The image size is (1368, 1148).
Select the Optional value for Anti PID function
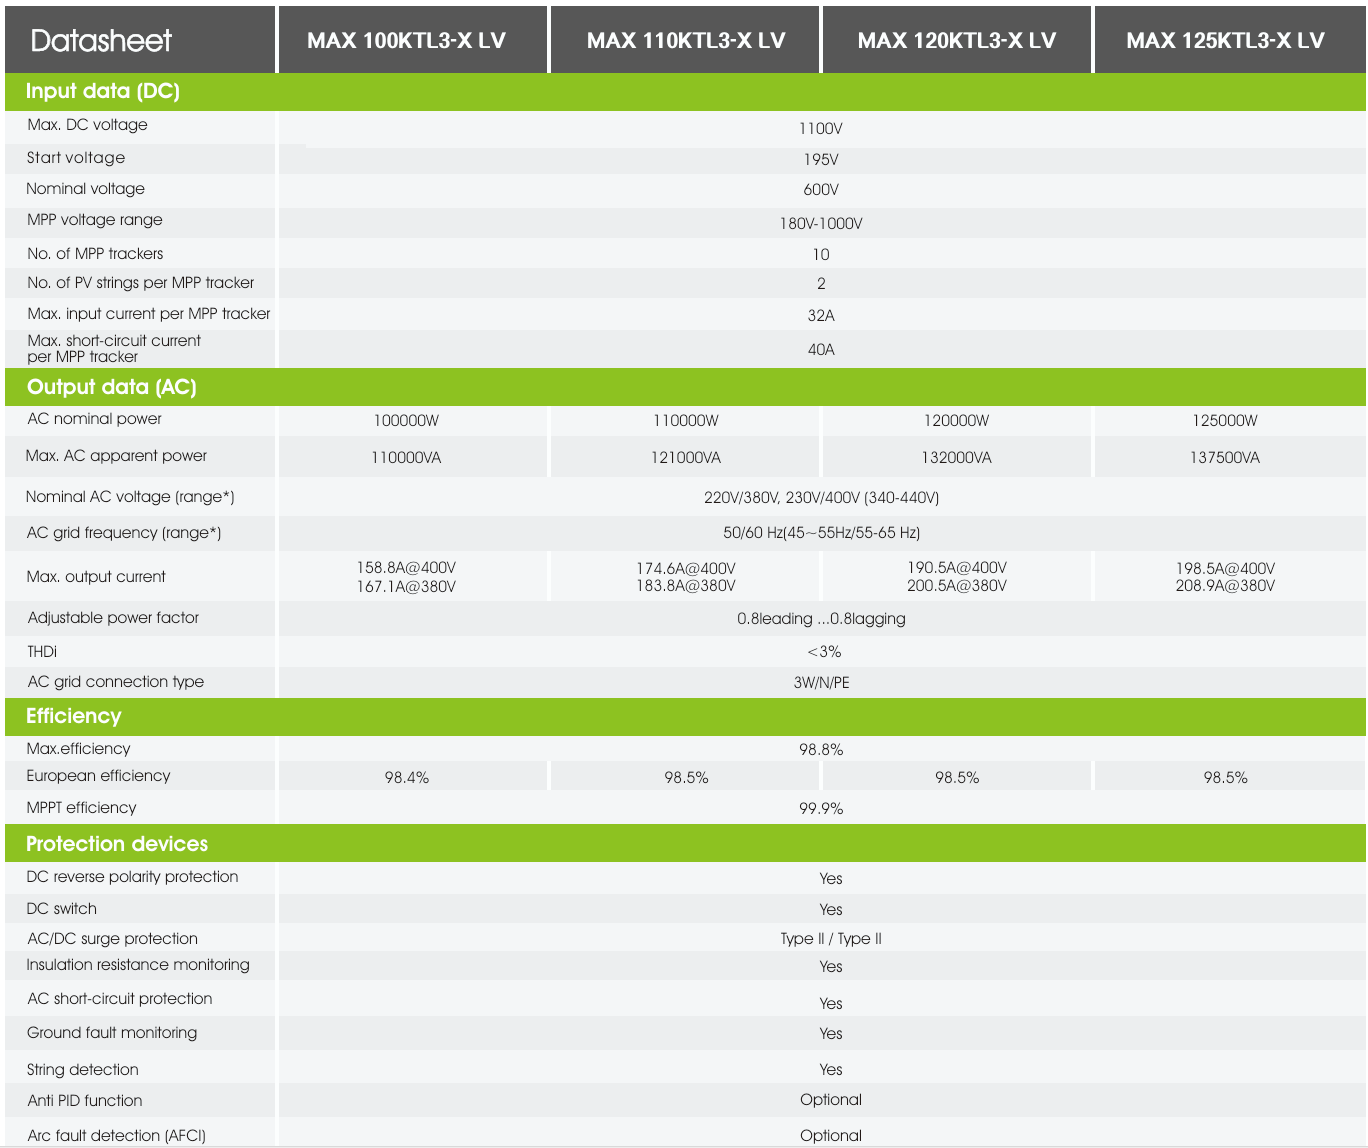830,1100
